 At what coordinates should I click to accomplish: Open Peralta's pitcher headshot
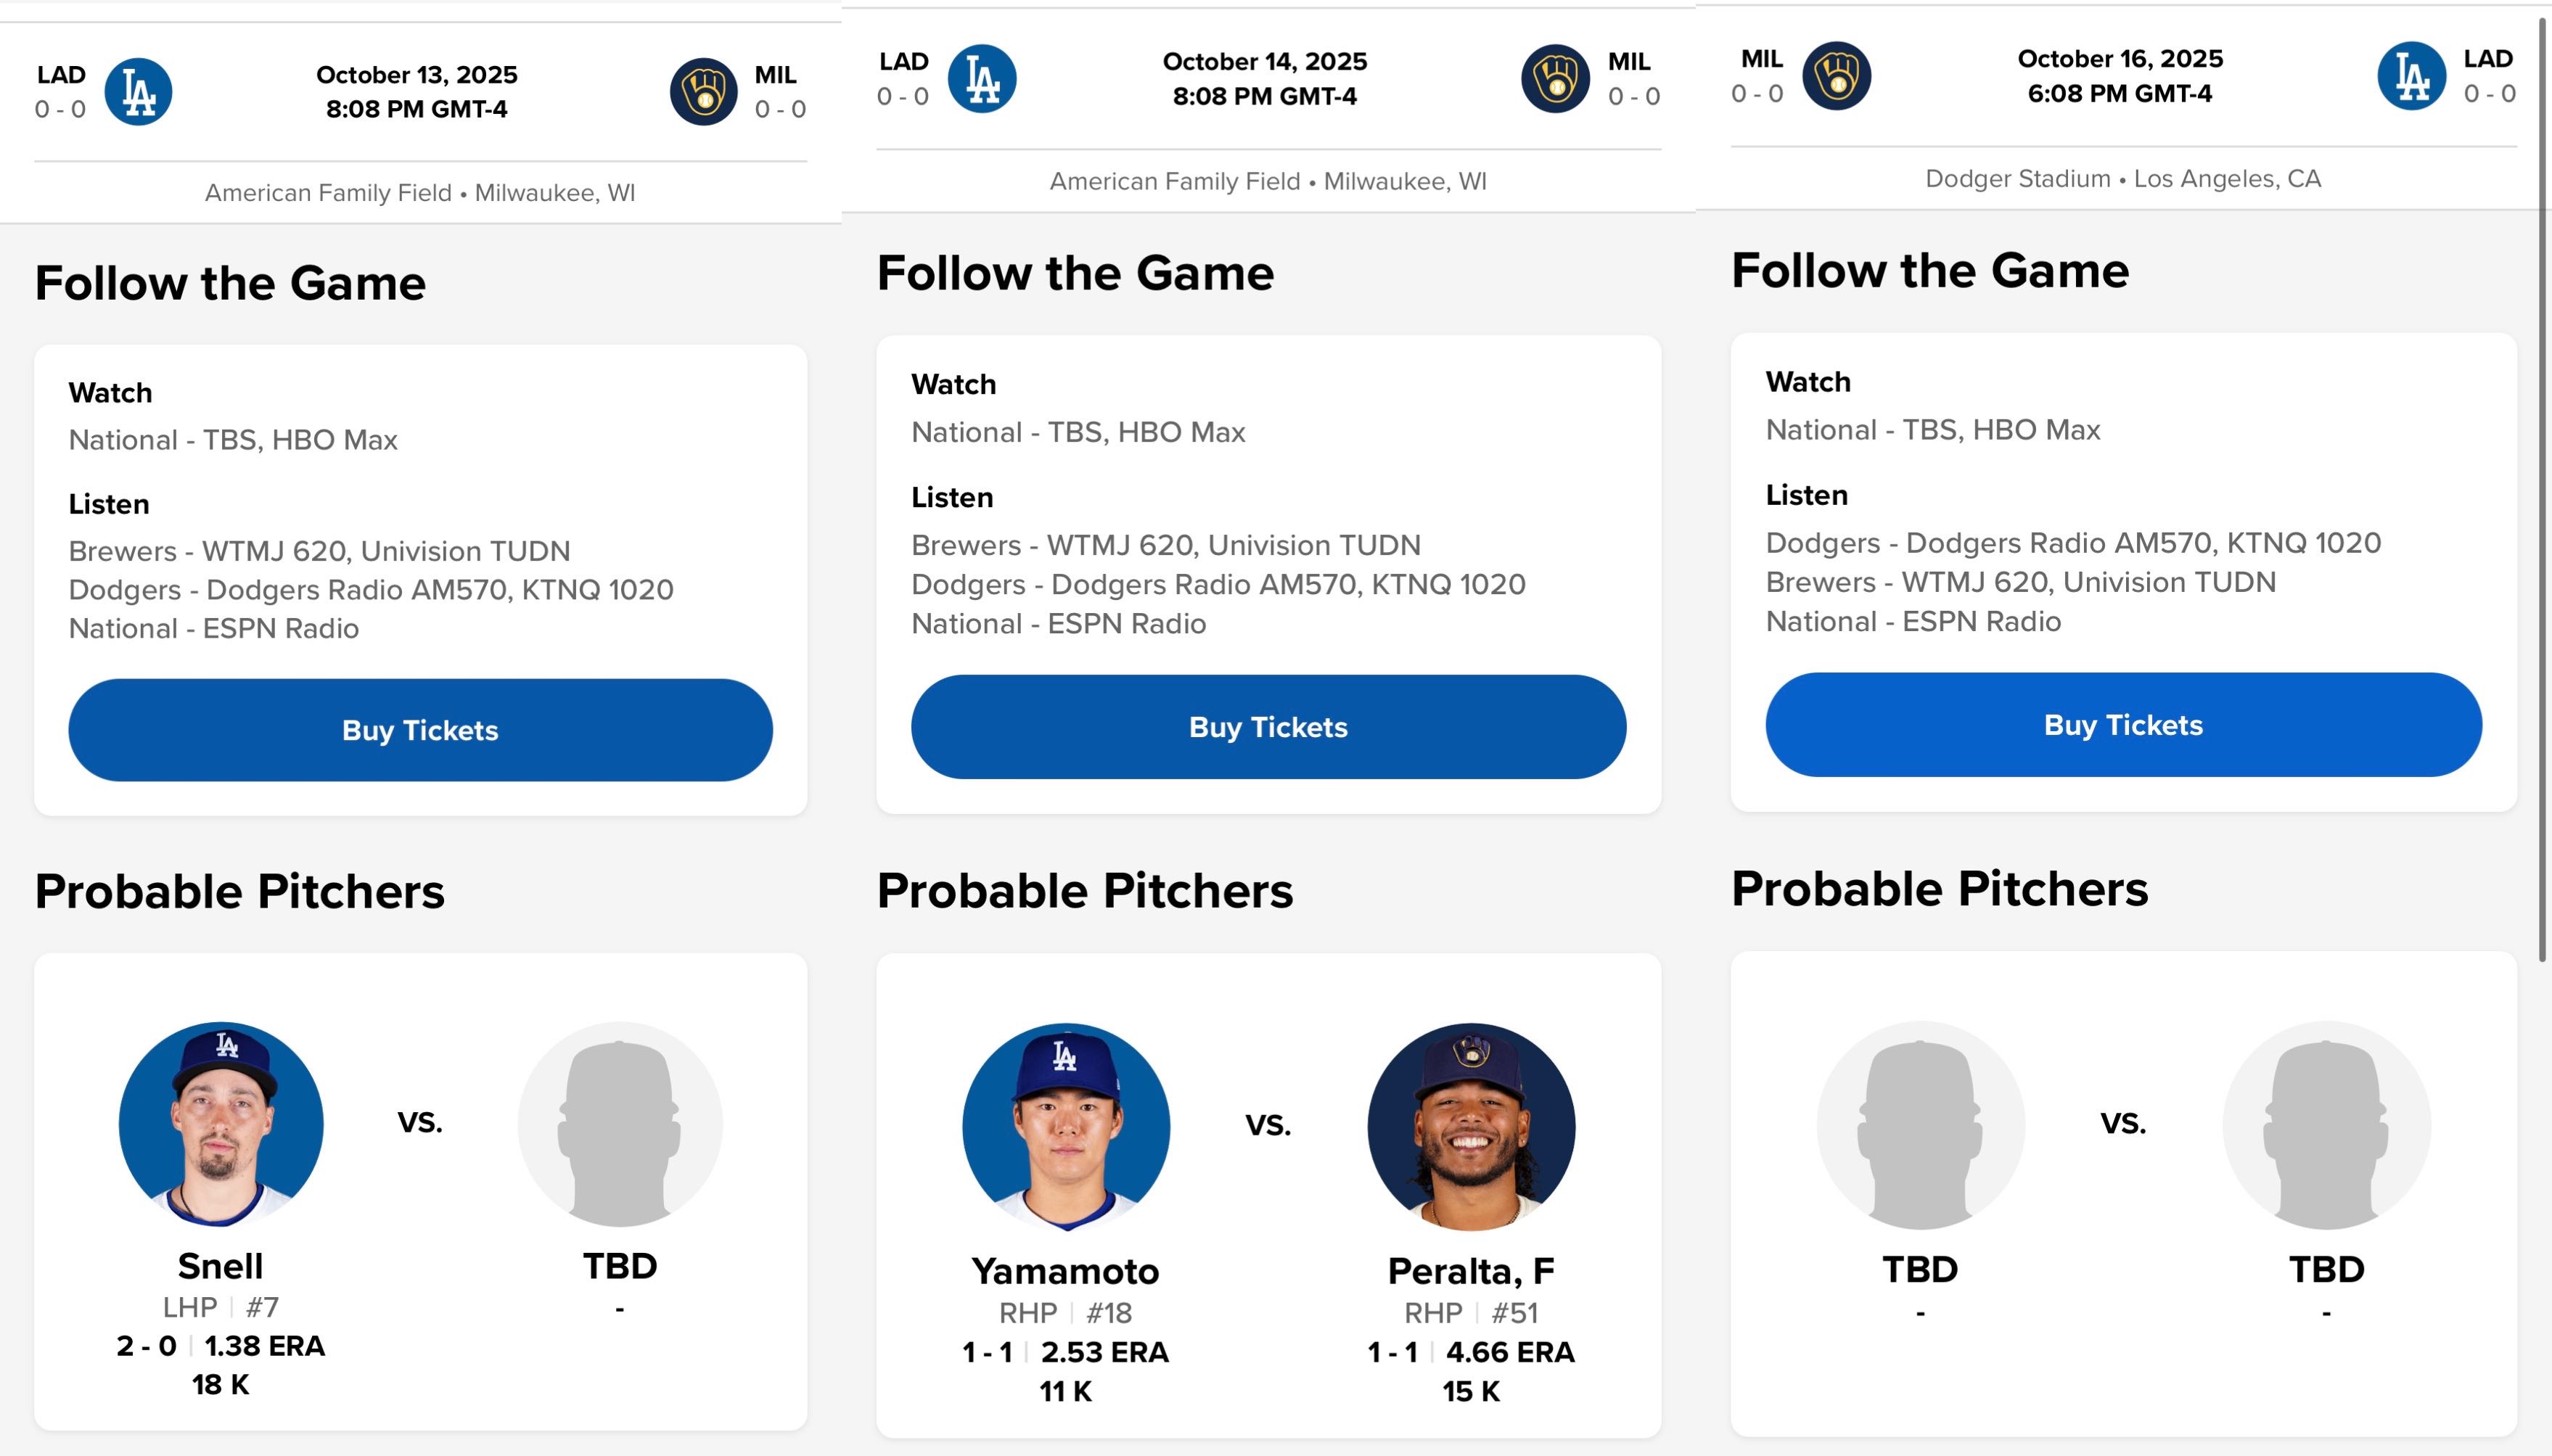1471,1126
